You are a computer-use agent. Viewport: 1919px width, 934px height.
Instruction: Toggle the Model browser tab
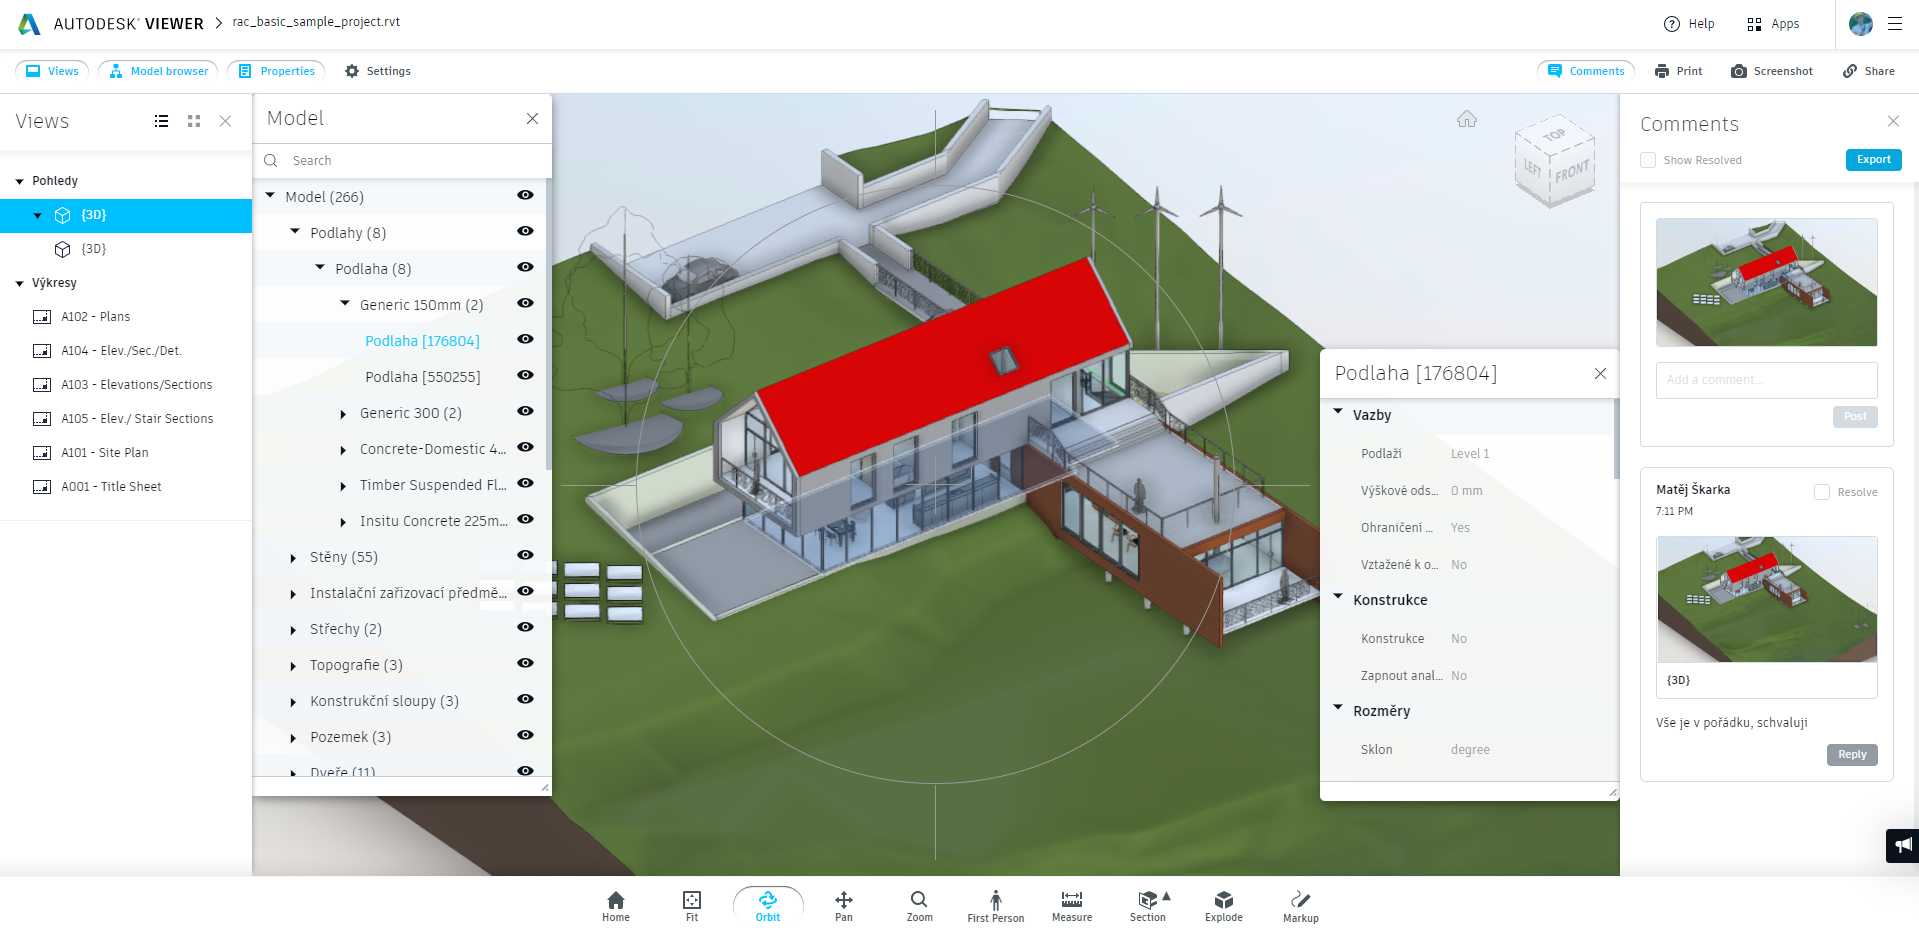click(x=158, y=71)
